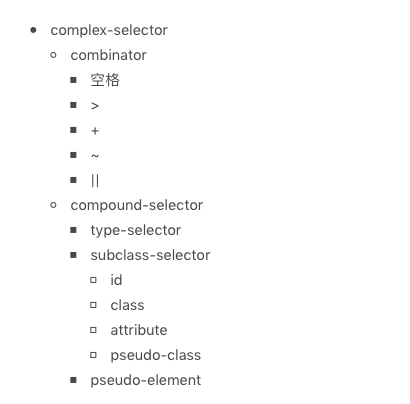The height and width of the screenshot is (404, 410).
Task: Select the class sub-item
Action: pyautogui.click(x=127, y=305)
